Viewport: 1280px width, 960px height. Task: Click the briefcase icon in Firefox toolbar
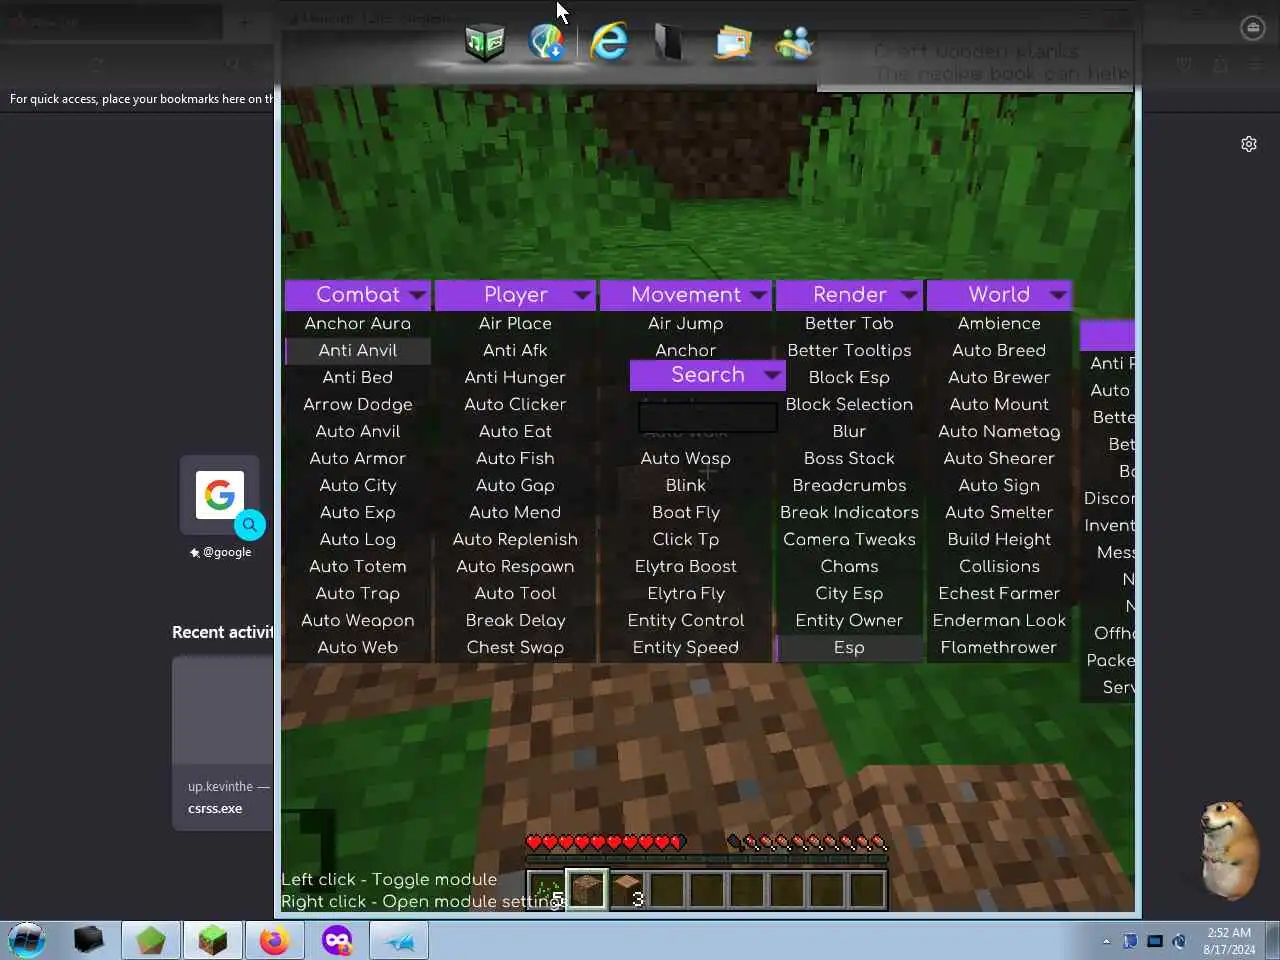(x=1253, y=28)
